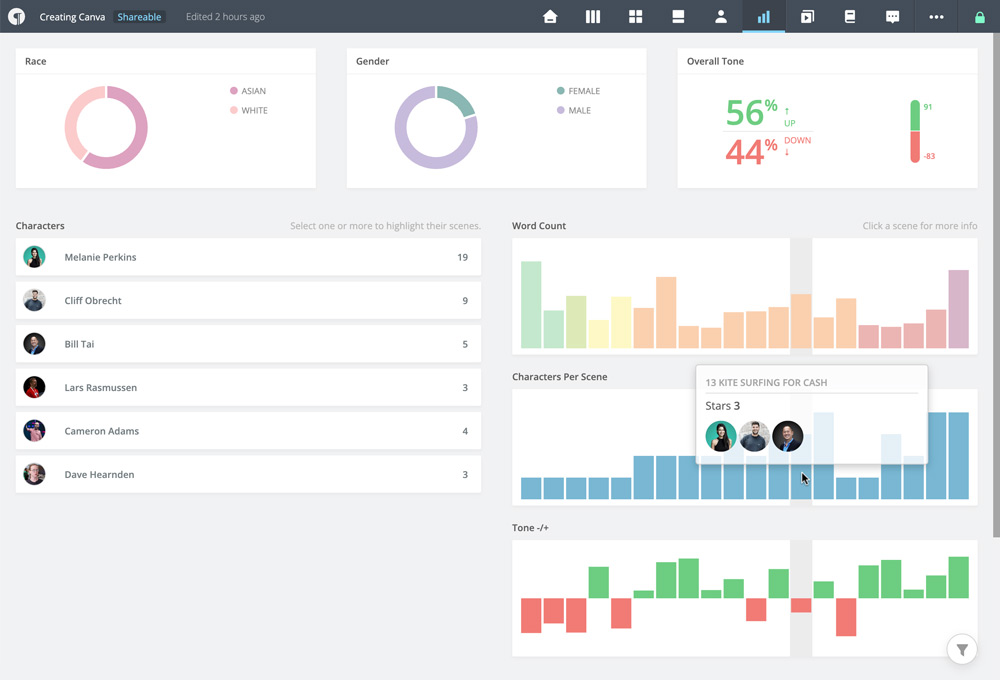
Task: Click the female avatar in the scene tooltip
Action: tap(721, 436)
